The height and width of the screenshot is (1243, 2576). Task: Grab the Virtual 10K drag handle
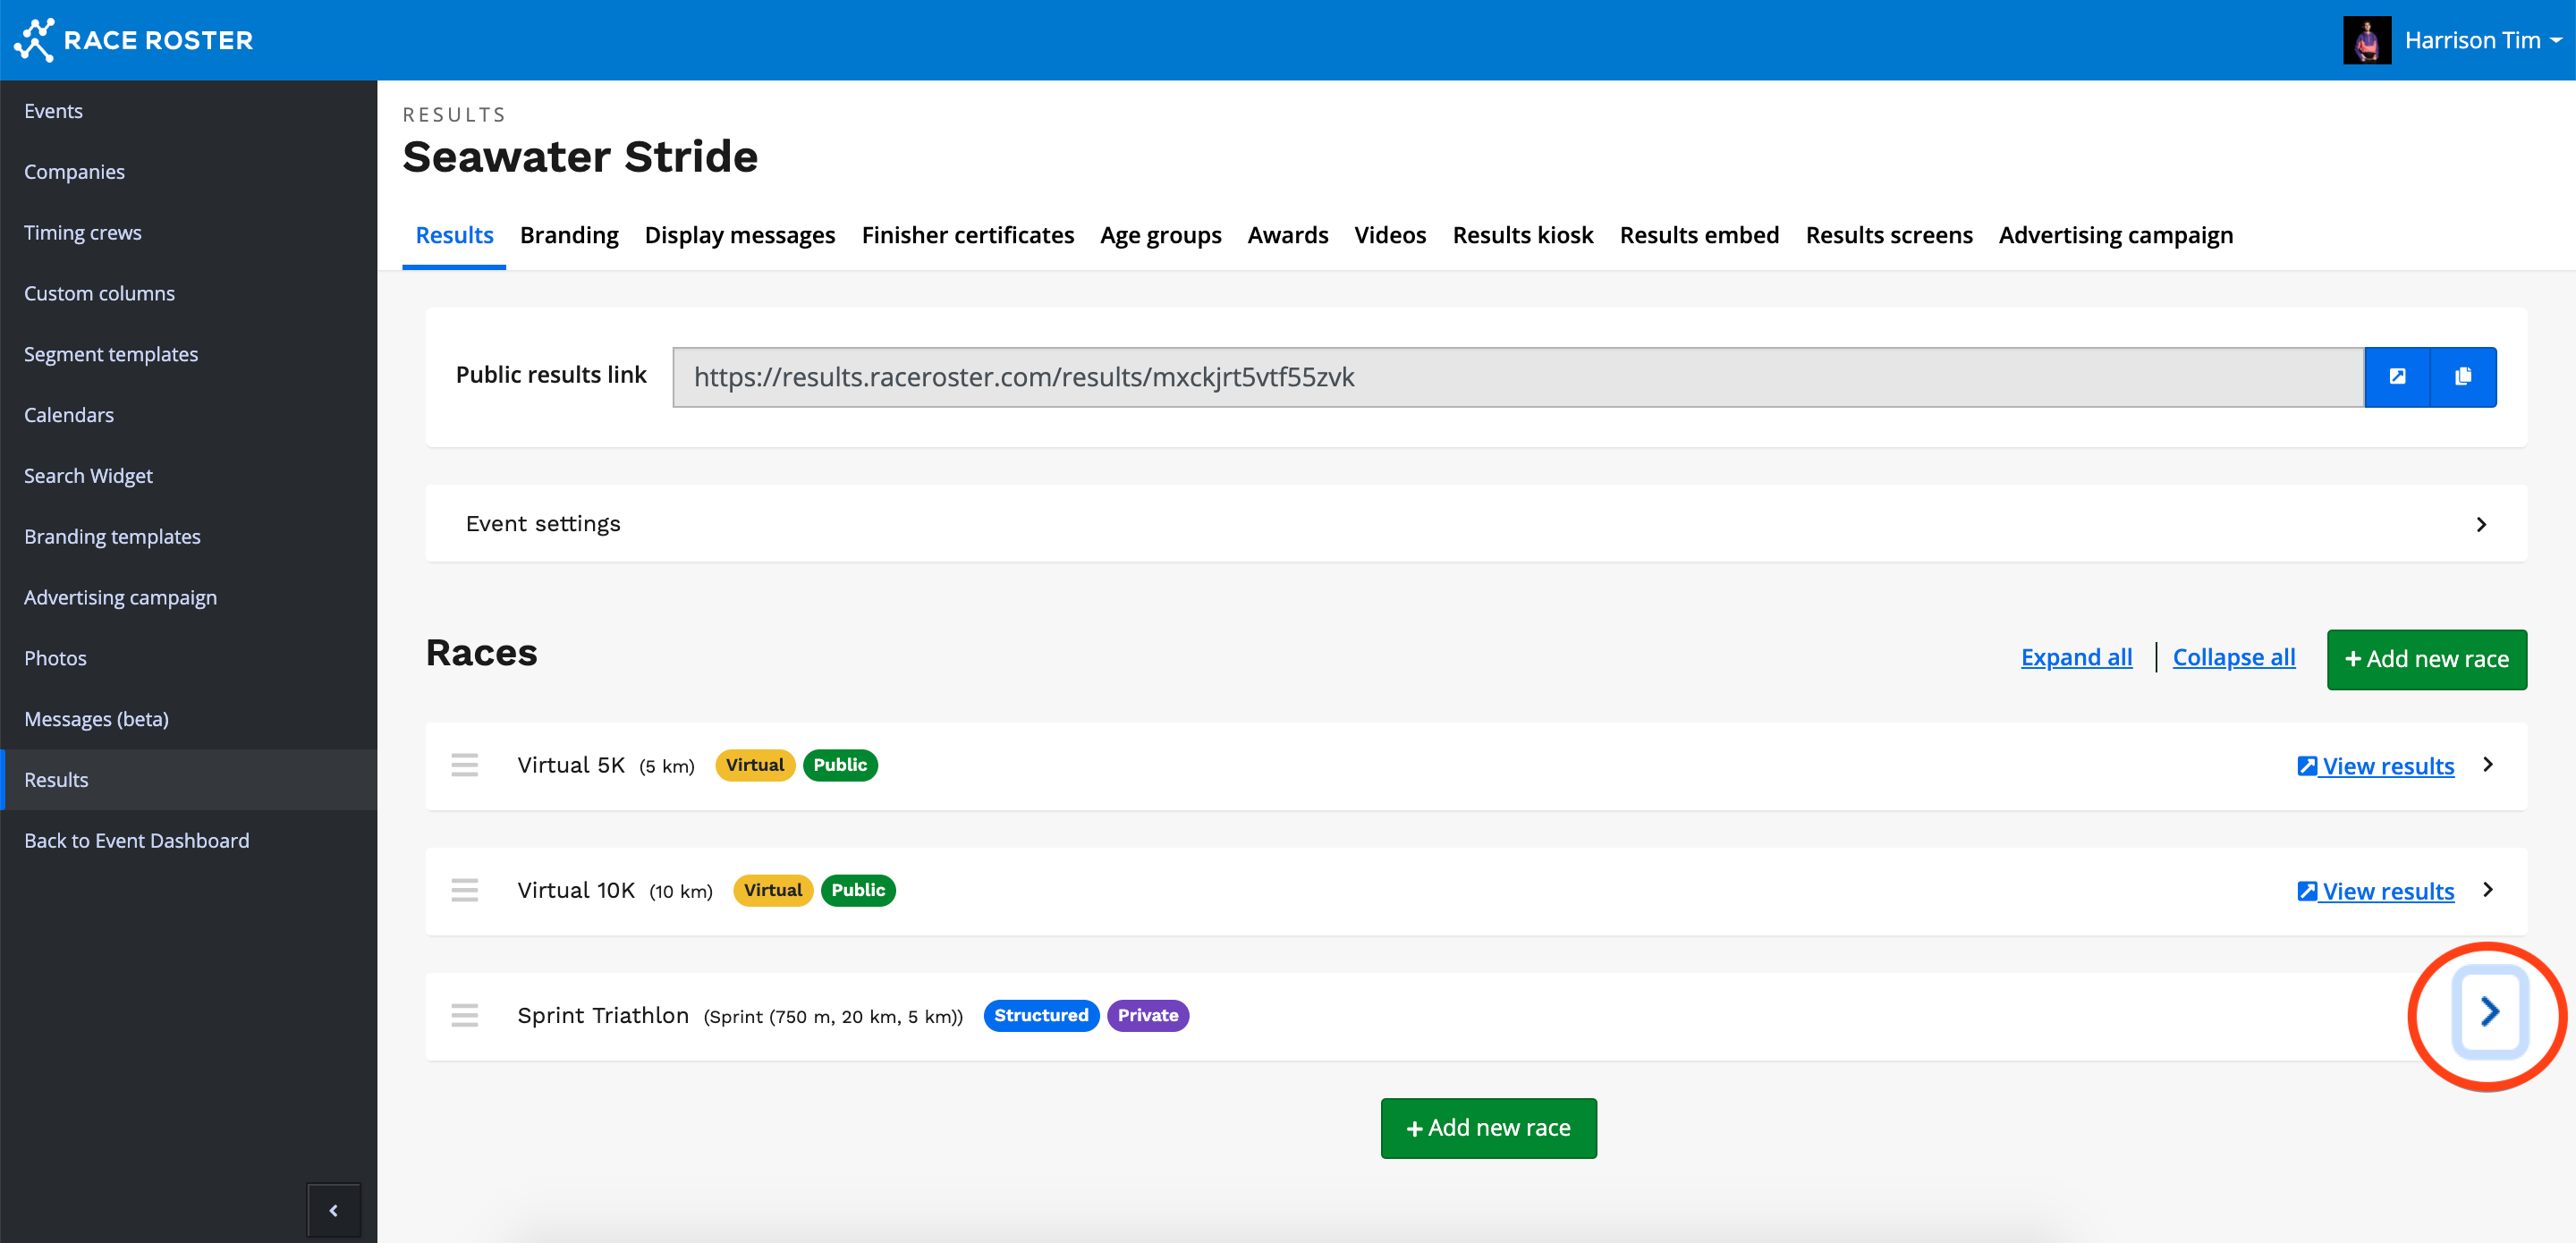[464, 890]
